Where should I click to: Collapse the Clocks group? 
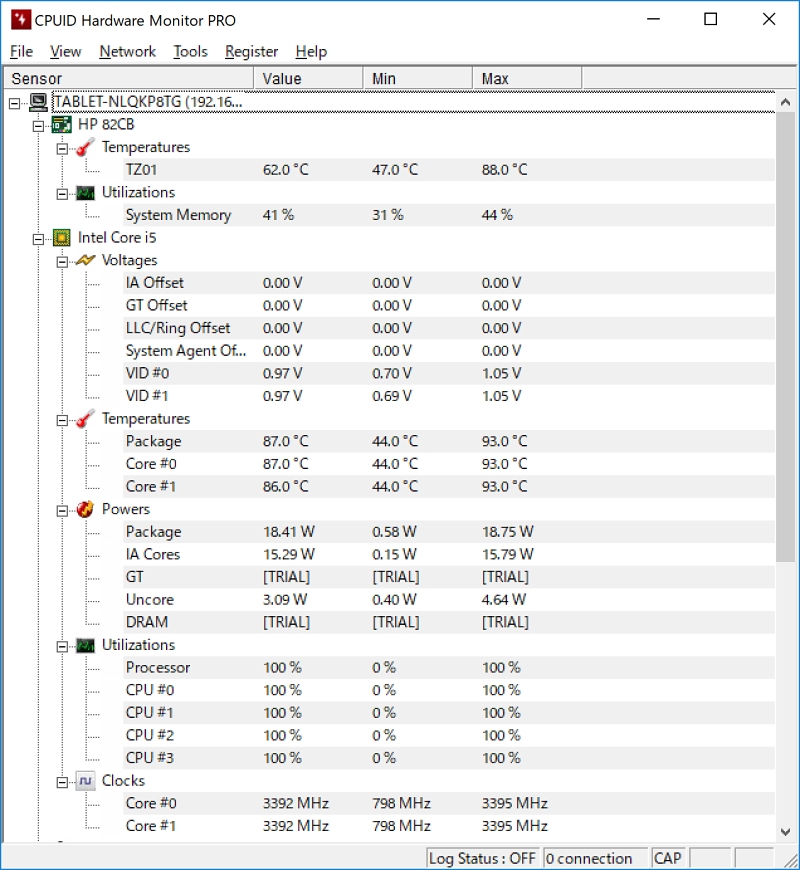[62, 782]
